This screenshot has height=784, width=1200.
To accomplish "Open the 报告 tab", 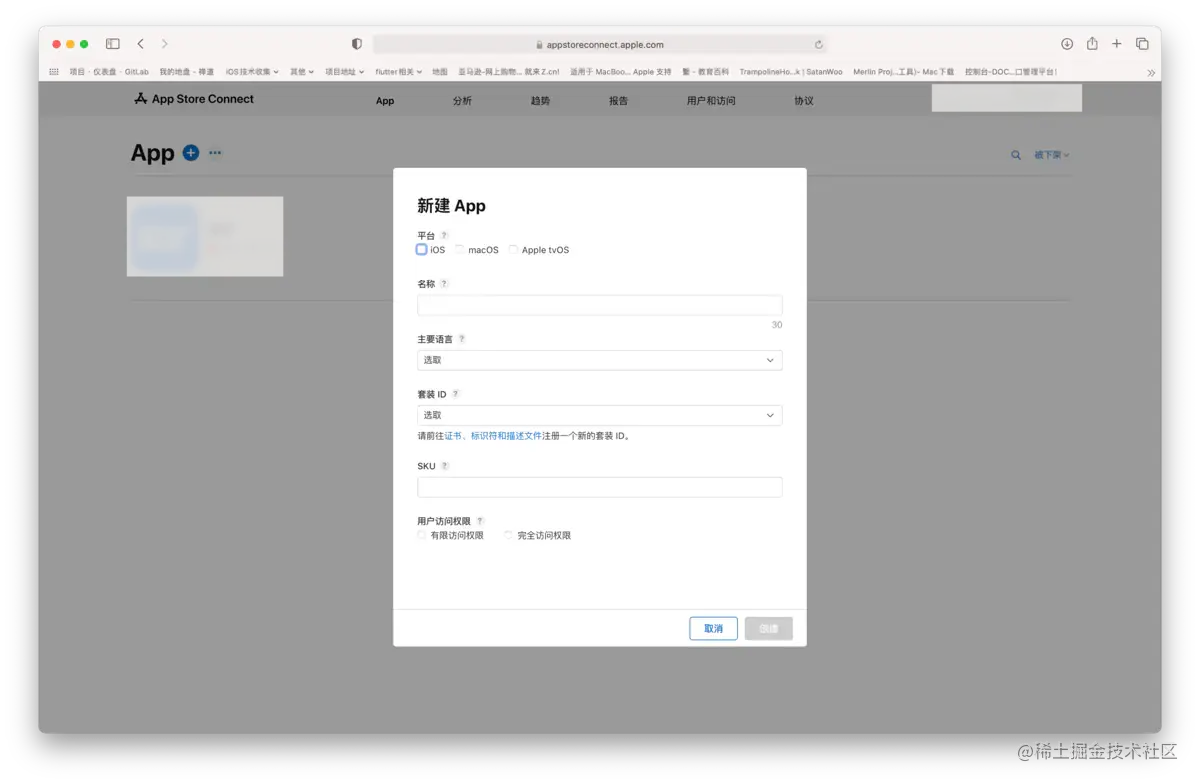I will (x=618, y=101).
